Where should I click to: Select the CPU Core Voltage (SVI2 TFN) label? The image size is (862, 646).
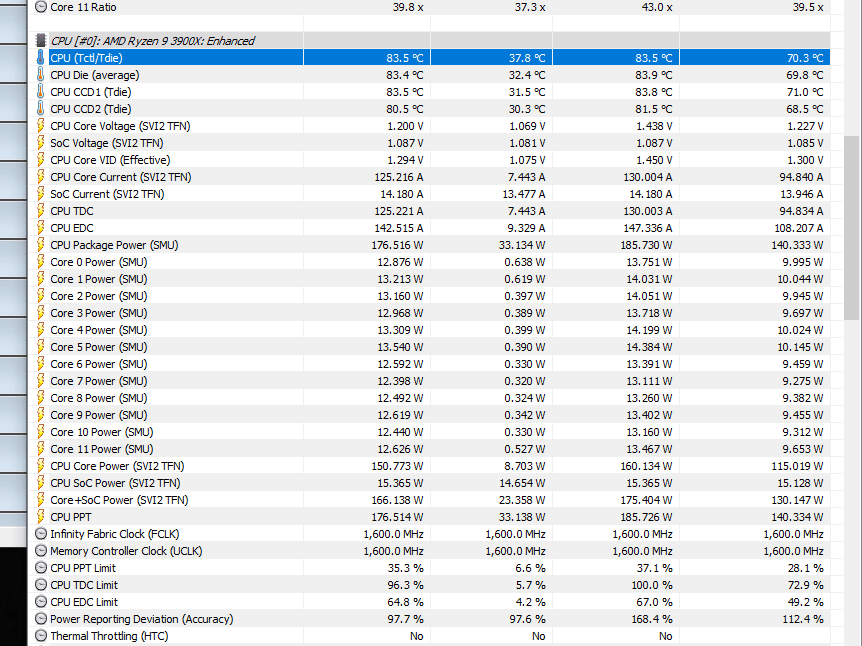click(x=120, y=126)
